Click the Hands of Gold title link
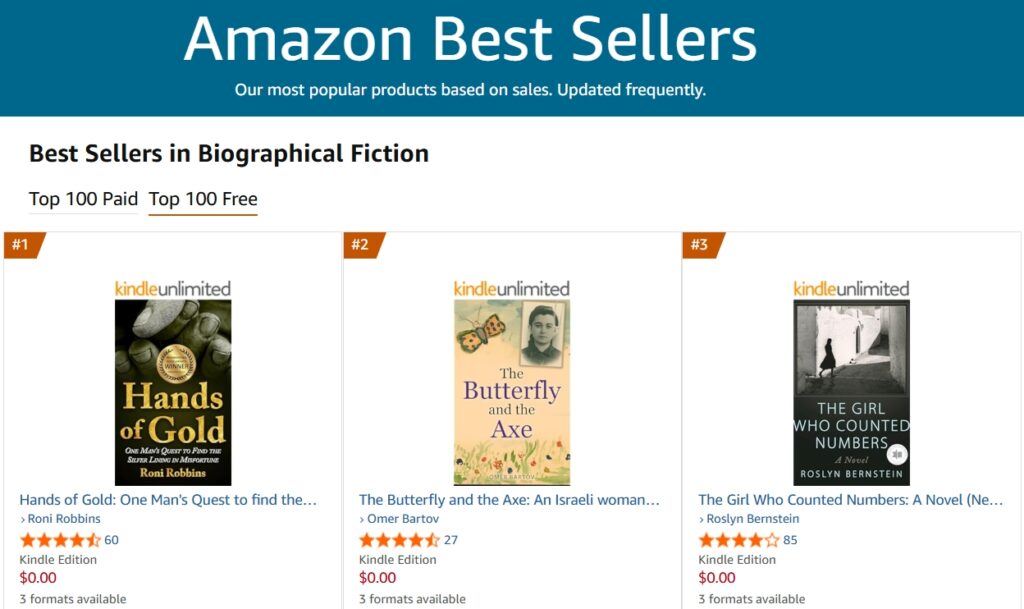 (168, 499)
